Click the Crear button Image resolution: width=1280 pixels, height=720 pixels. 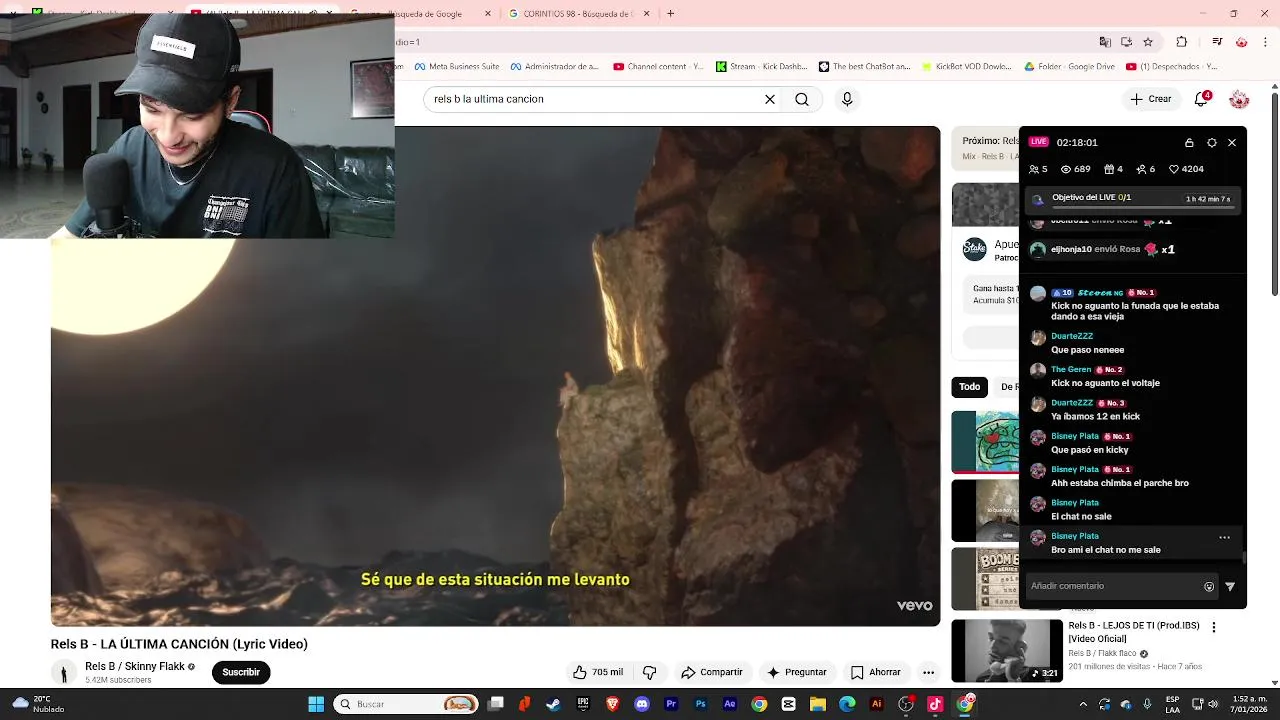(1151, 99)
